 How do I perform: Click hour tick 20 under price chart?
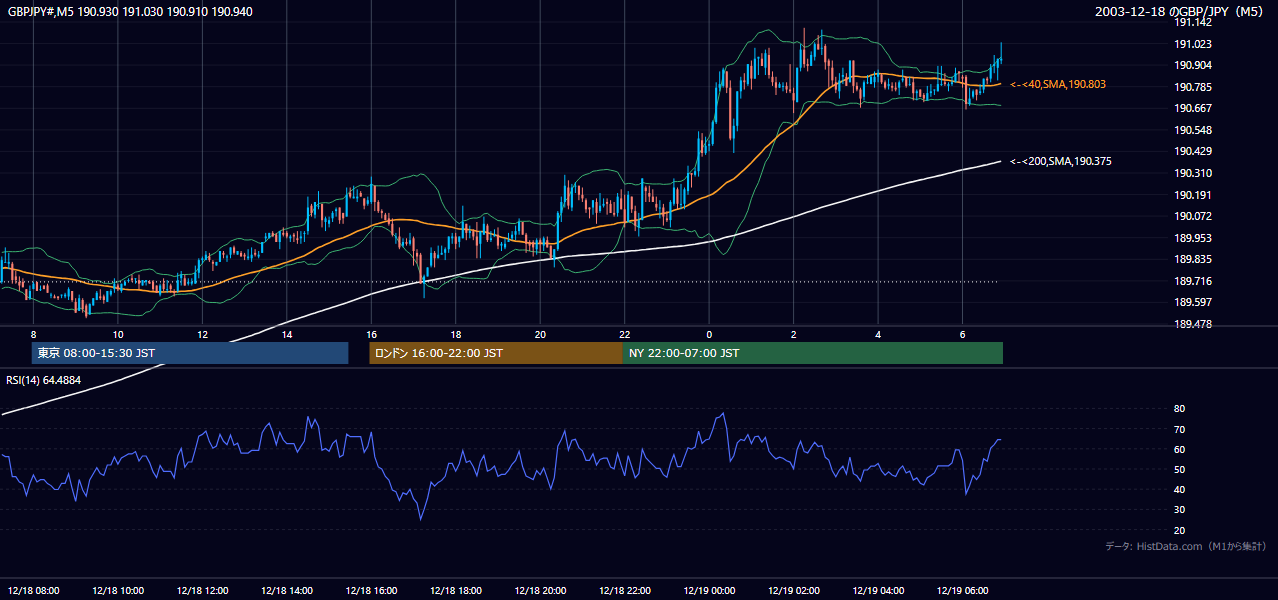click(x=540, y=334)
